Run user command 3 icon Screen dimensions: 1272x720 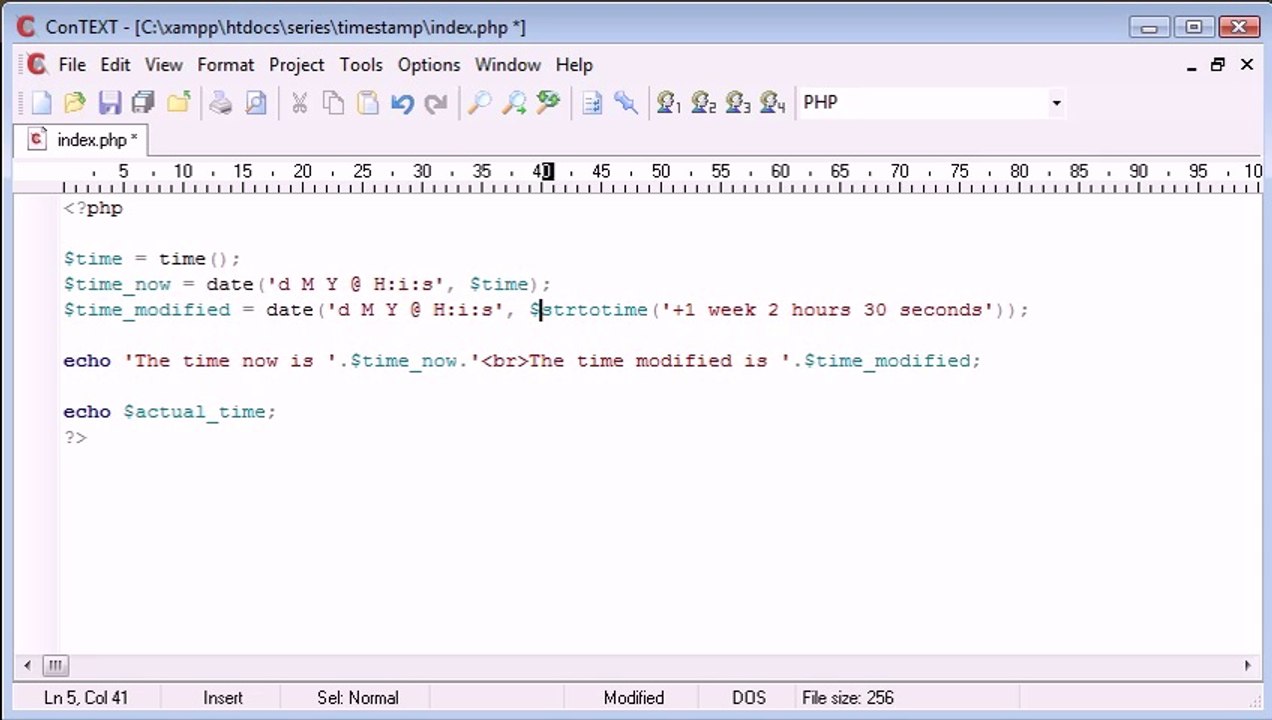pyautogui.click(x=738, y=102)
